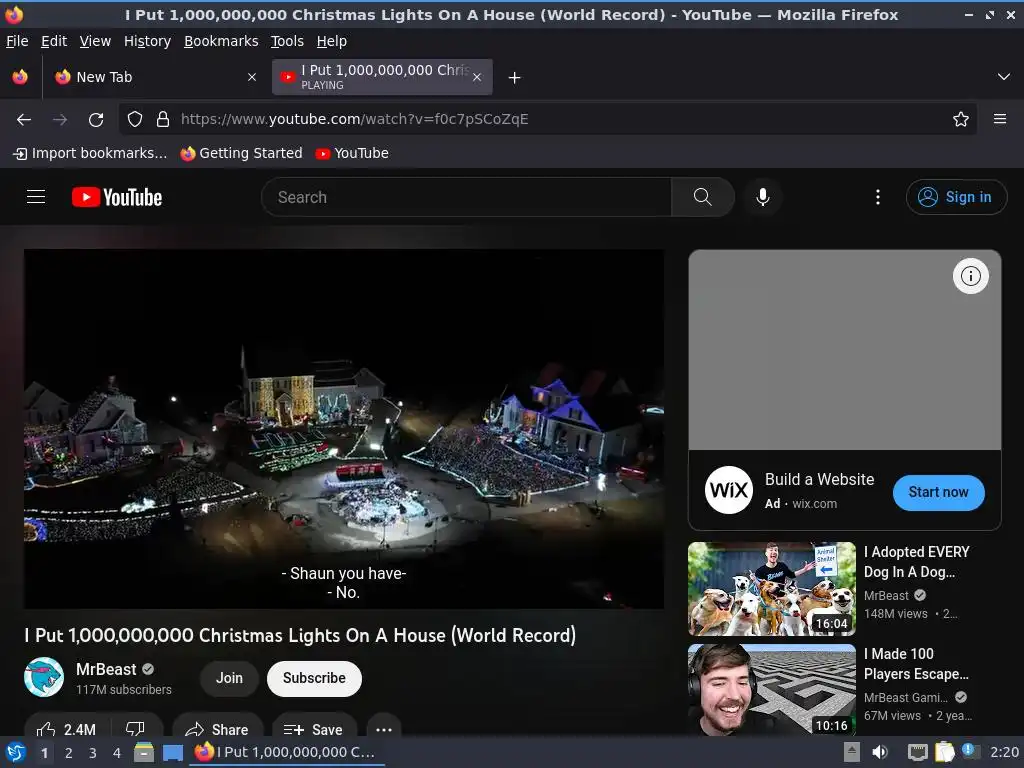
Task: Open the ad info icon
Action: point(970,276)
